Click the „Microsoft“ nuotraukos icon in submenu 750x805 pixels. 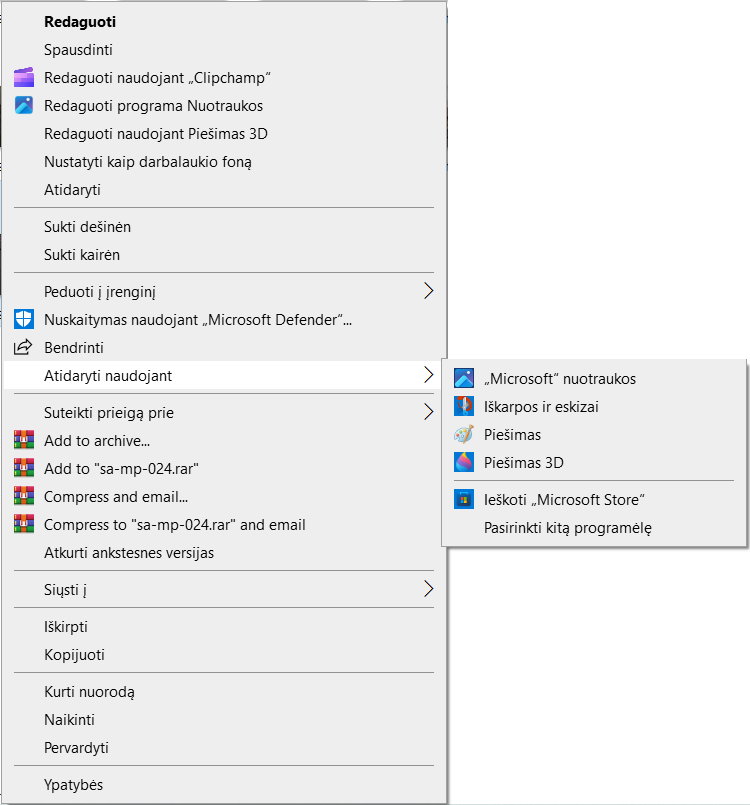click(x=464, y=379)
